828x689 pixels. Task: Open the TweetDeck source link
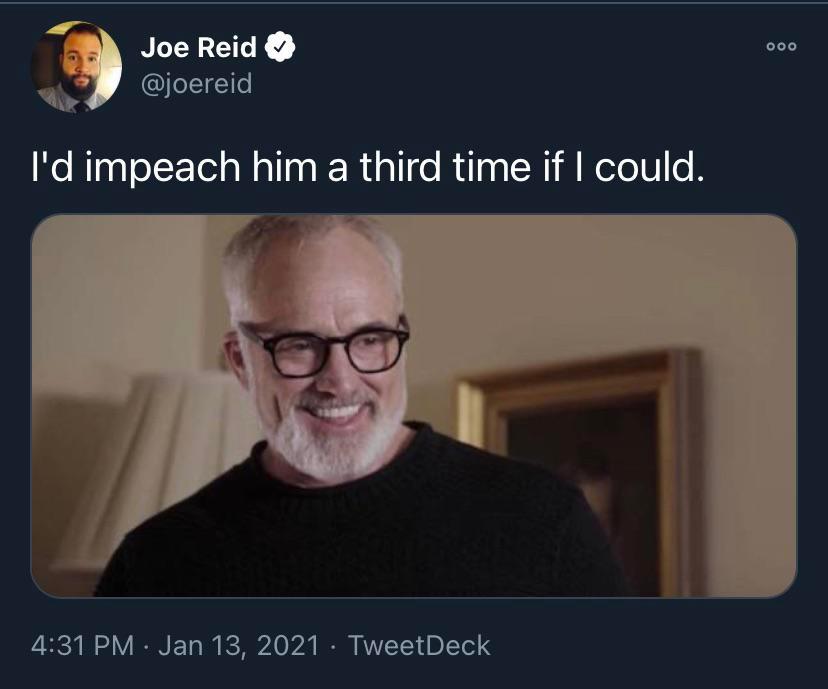(x=418, y=645)
